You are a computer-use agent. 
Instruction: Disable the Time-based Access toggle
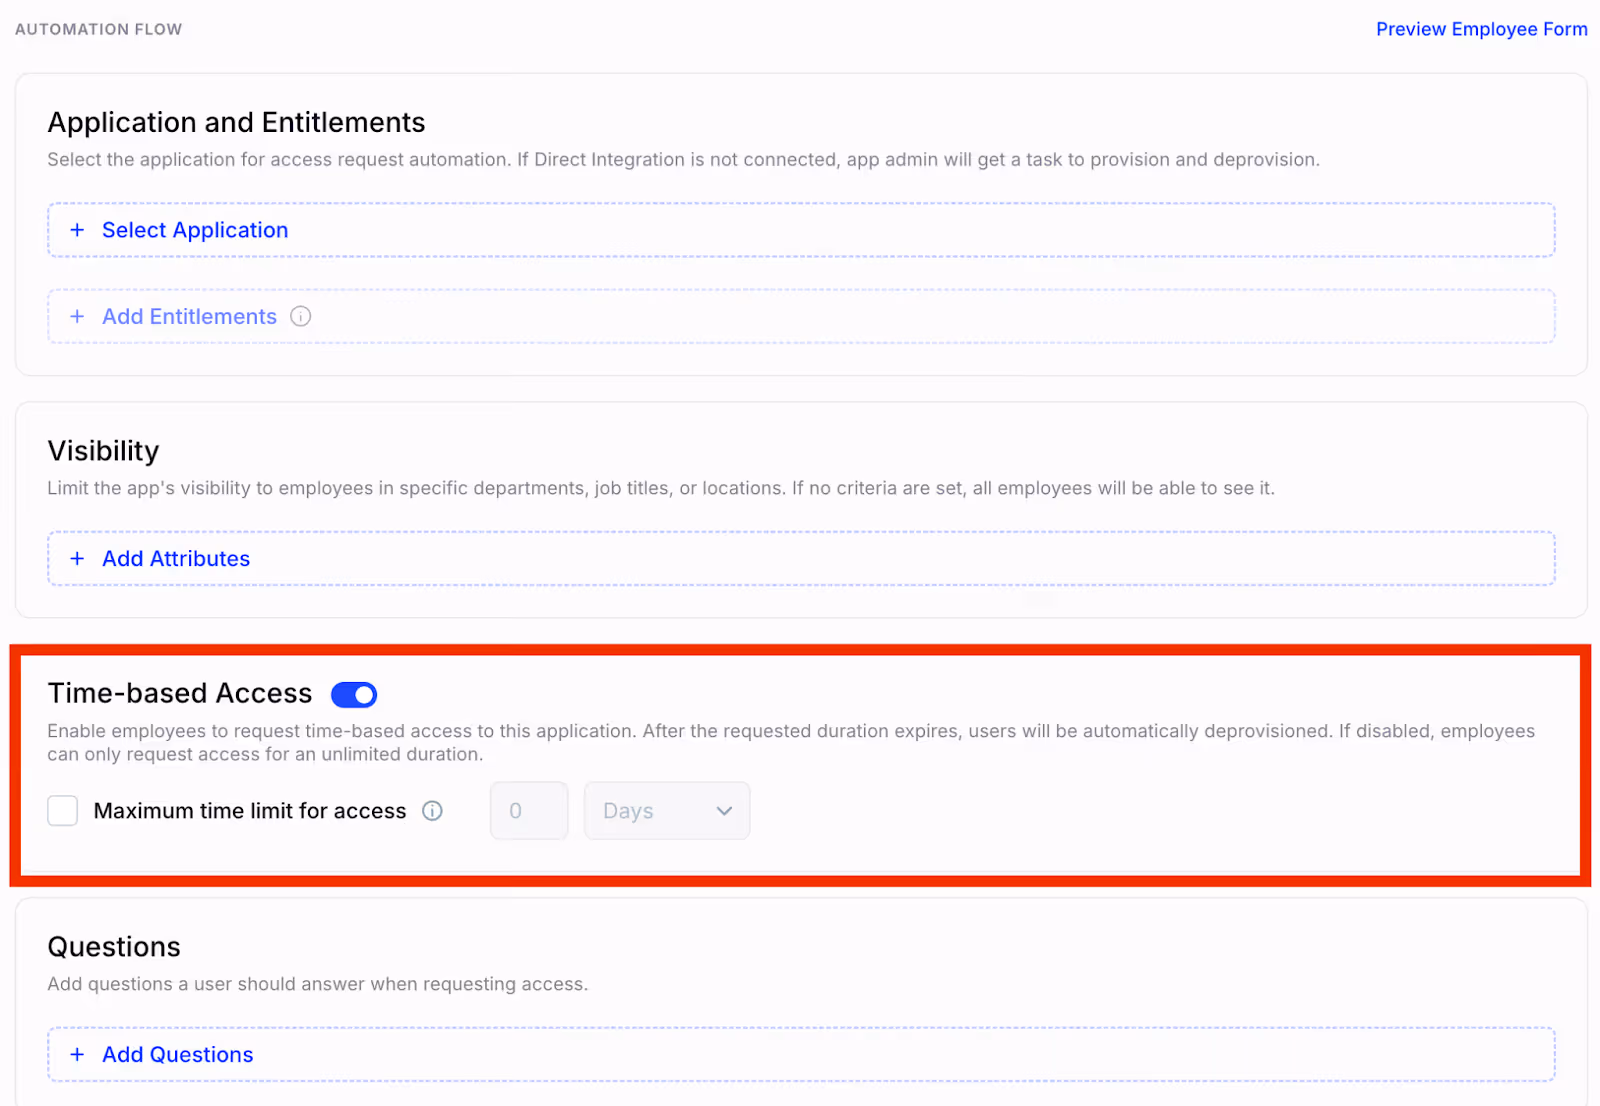click(x=354, y=694)
